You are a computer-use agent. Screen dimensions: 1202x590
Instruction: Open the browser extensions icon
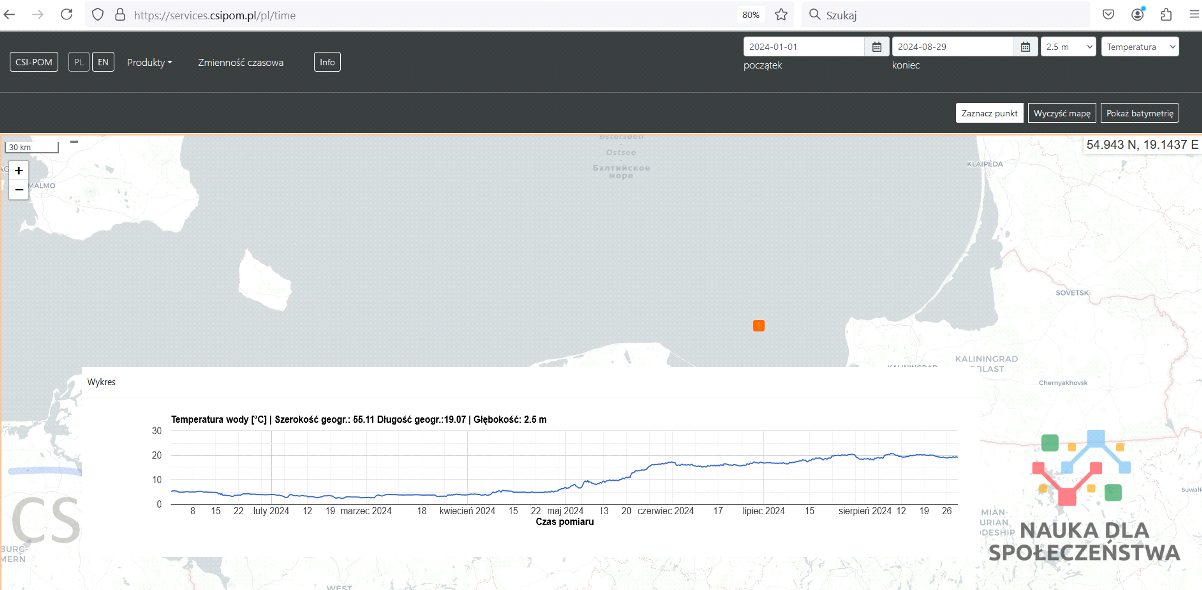pos(1166,15)
